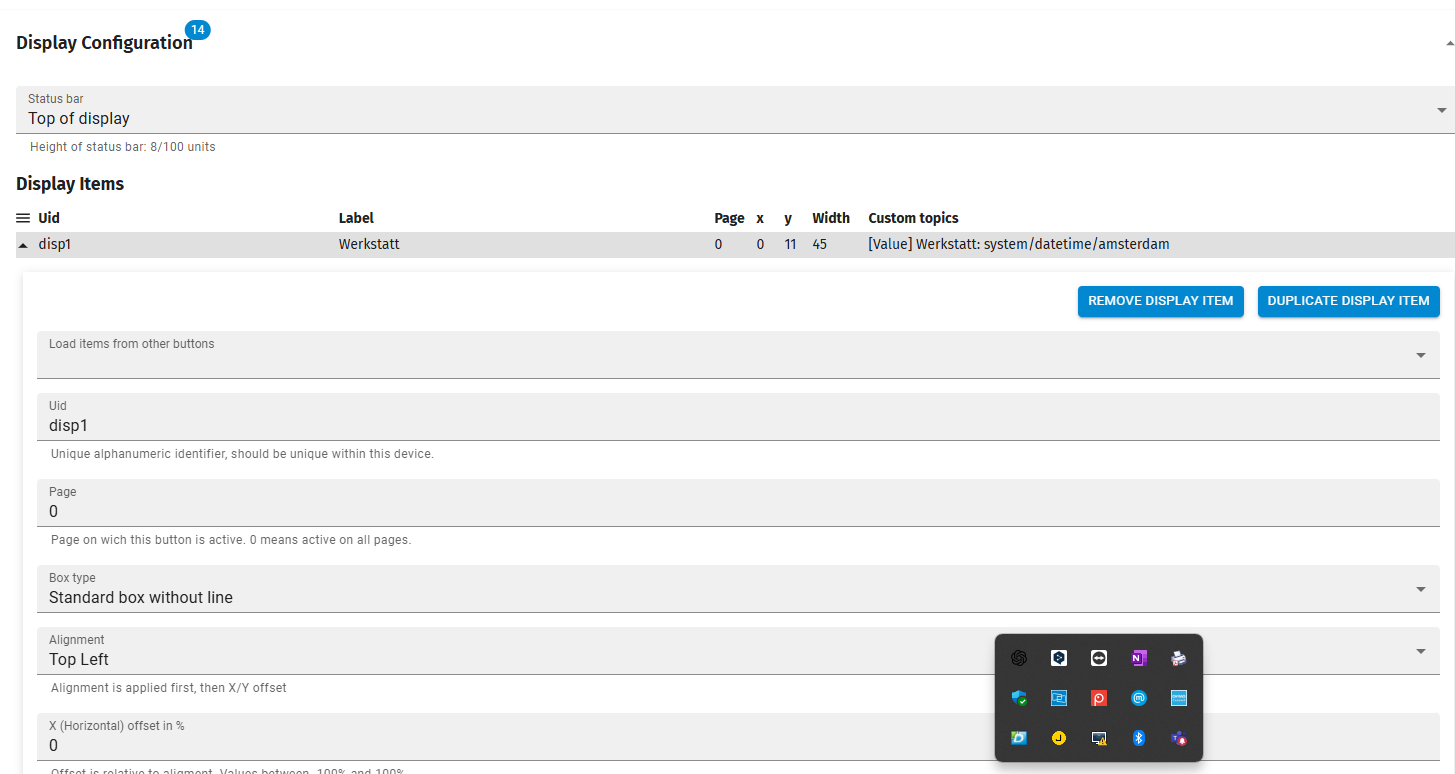Focus the Page number input field
1455x774 pixels.
[700, 512]
